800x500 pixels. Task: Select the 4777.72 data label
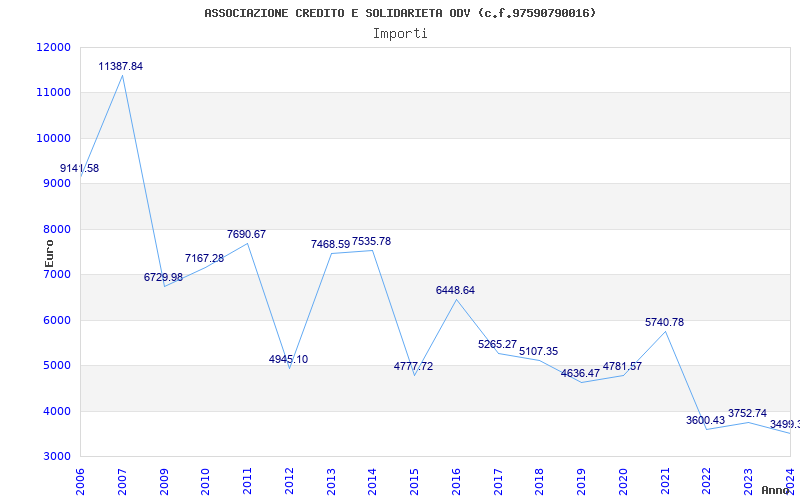point(413,366)
